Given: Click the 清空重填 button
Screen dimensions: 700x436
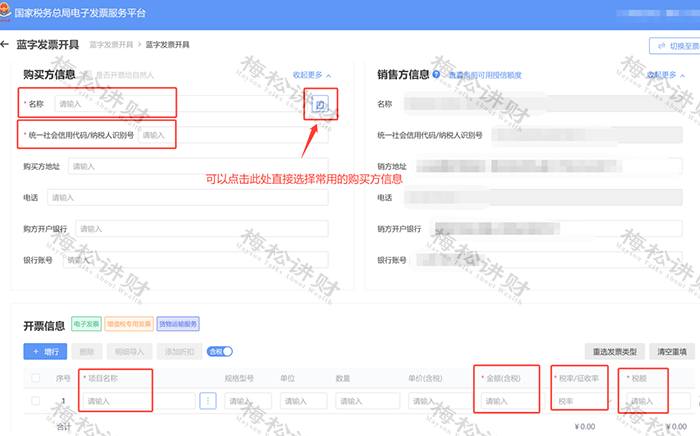Looking at the screenshot, I should [672, 352].
